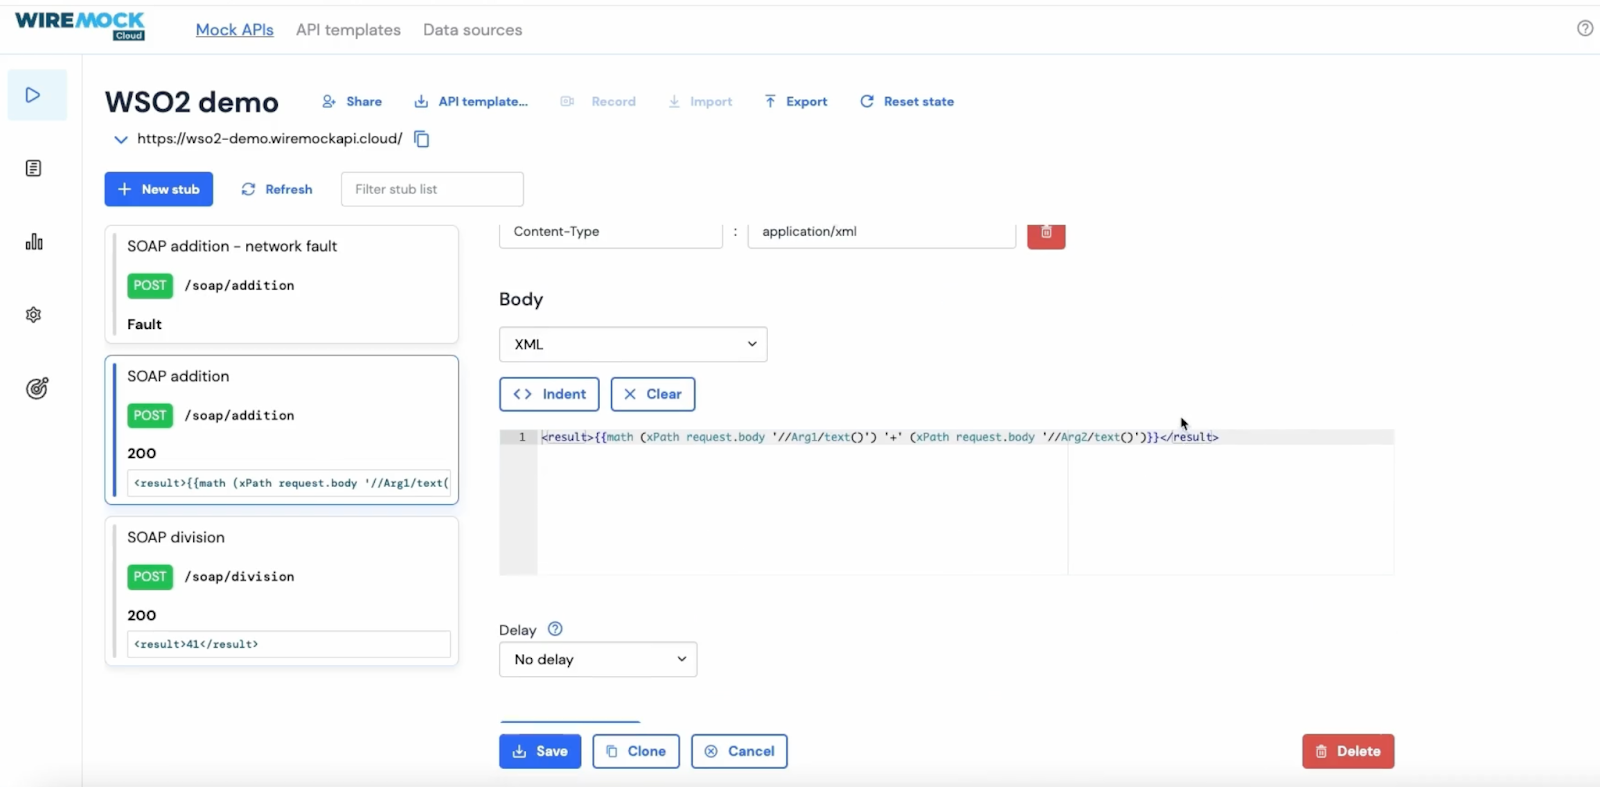The height and width of the screenshot is (787, 1600).
Task: Clear the response body
Action: (653, 394)
